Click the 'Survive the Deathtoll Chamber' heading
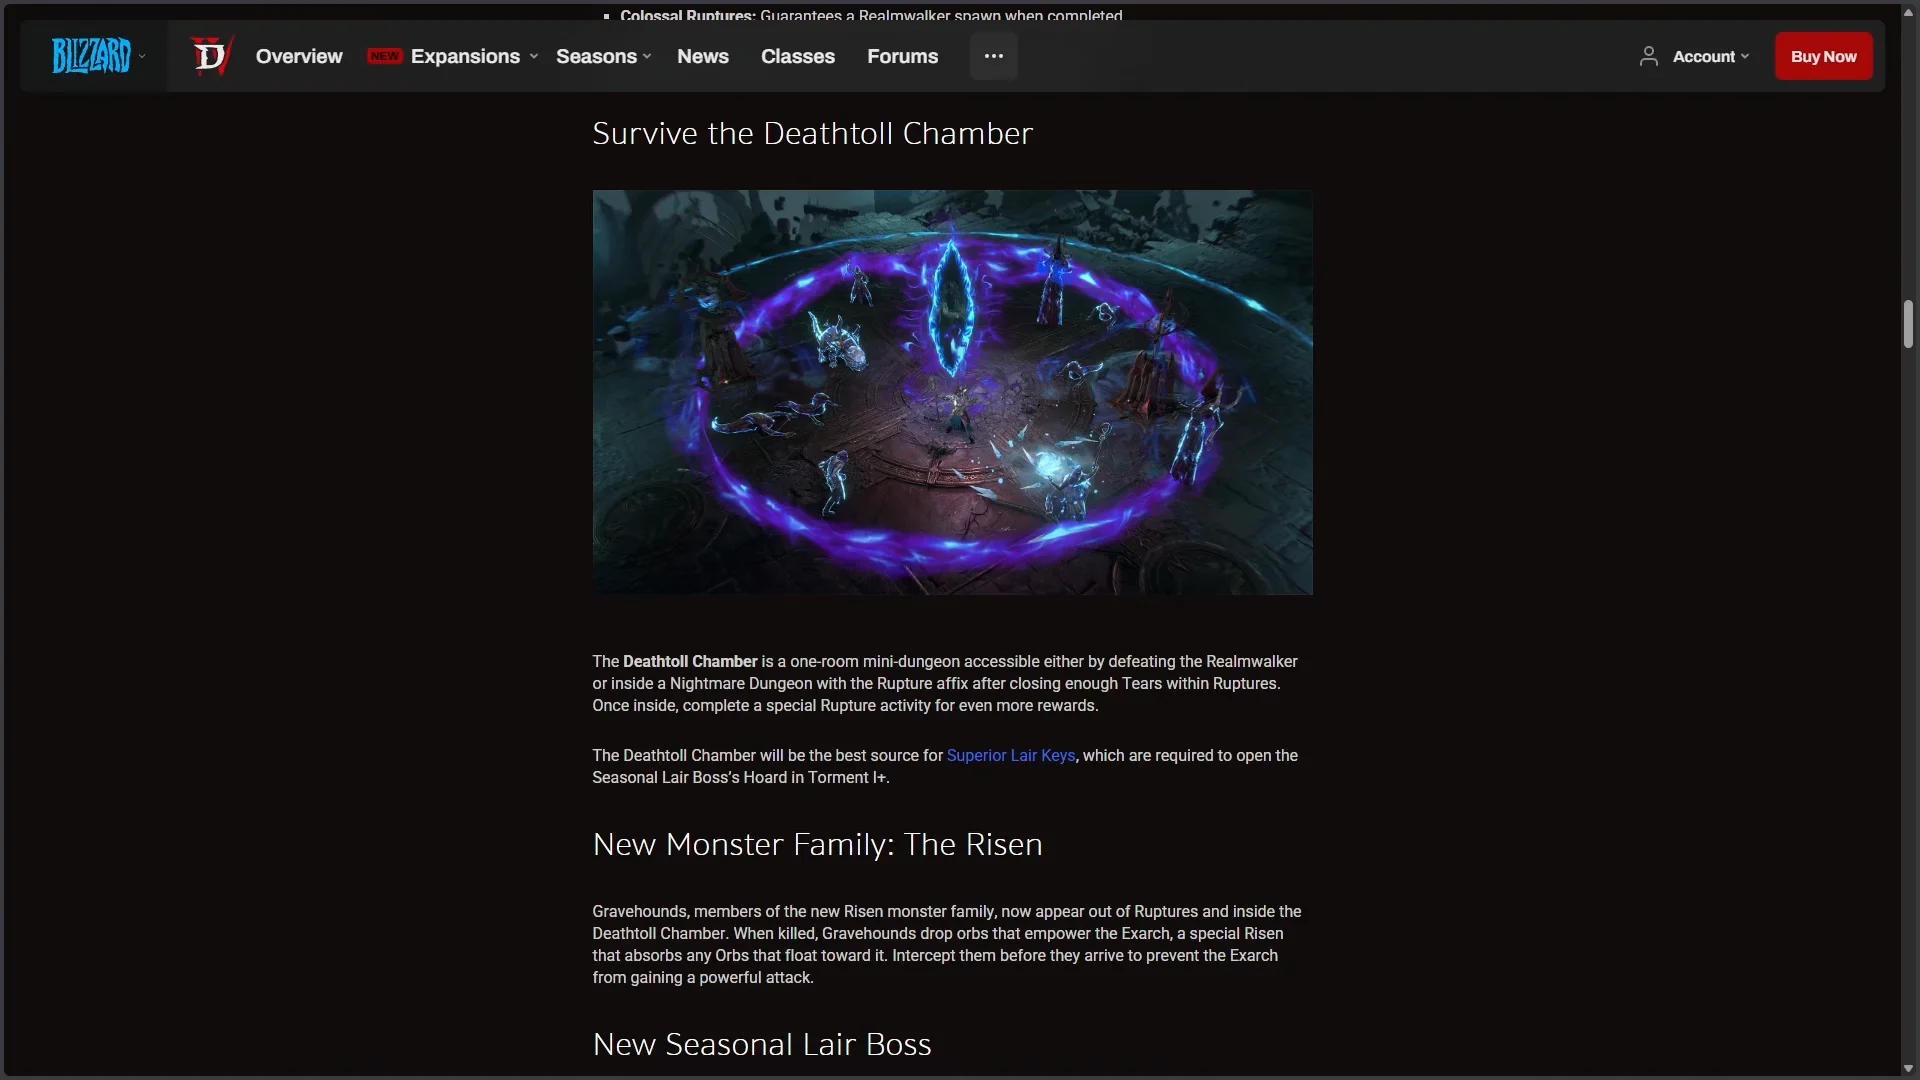The image size is (1920, 1080). tap(812, 133)
